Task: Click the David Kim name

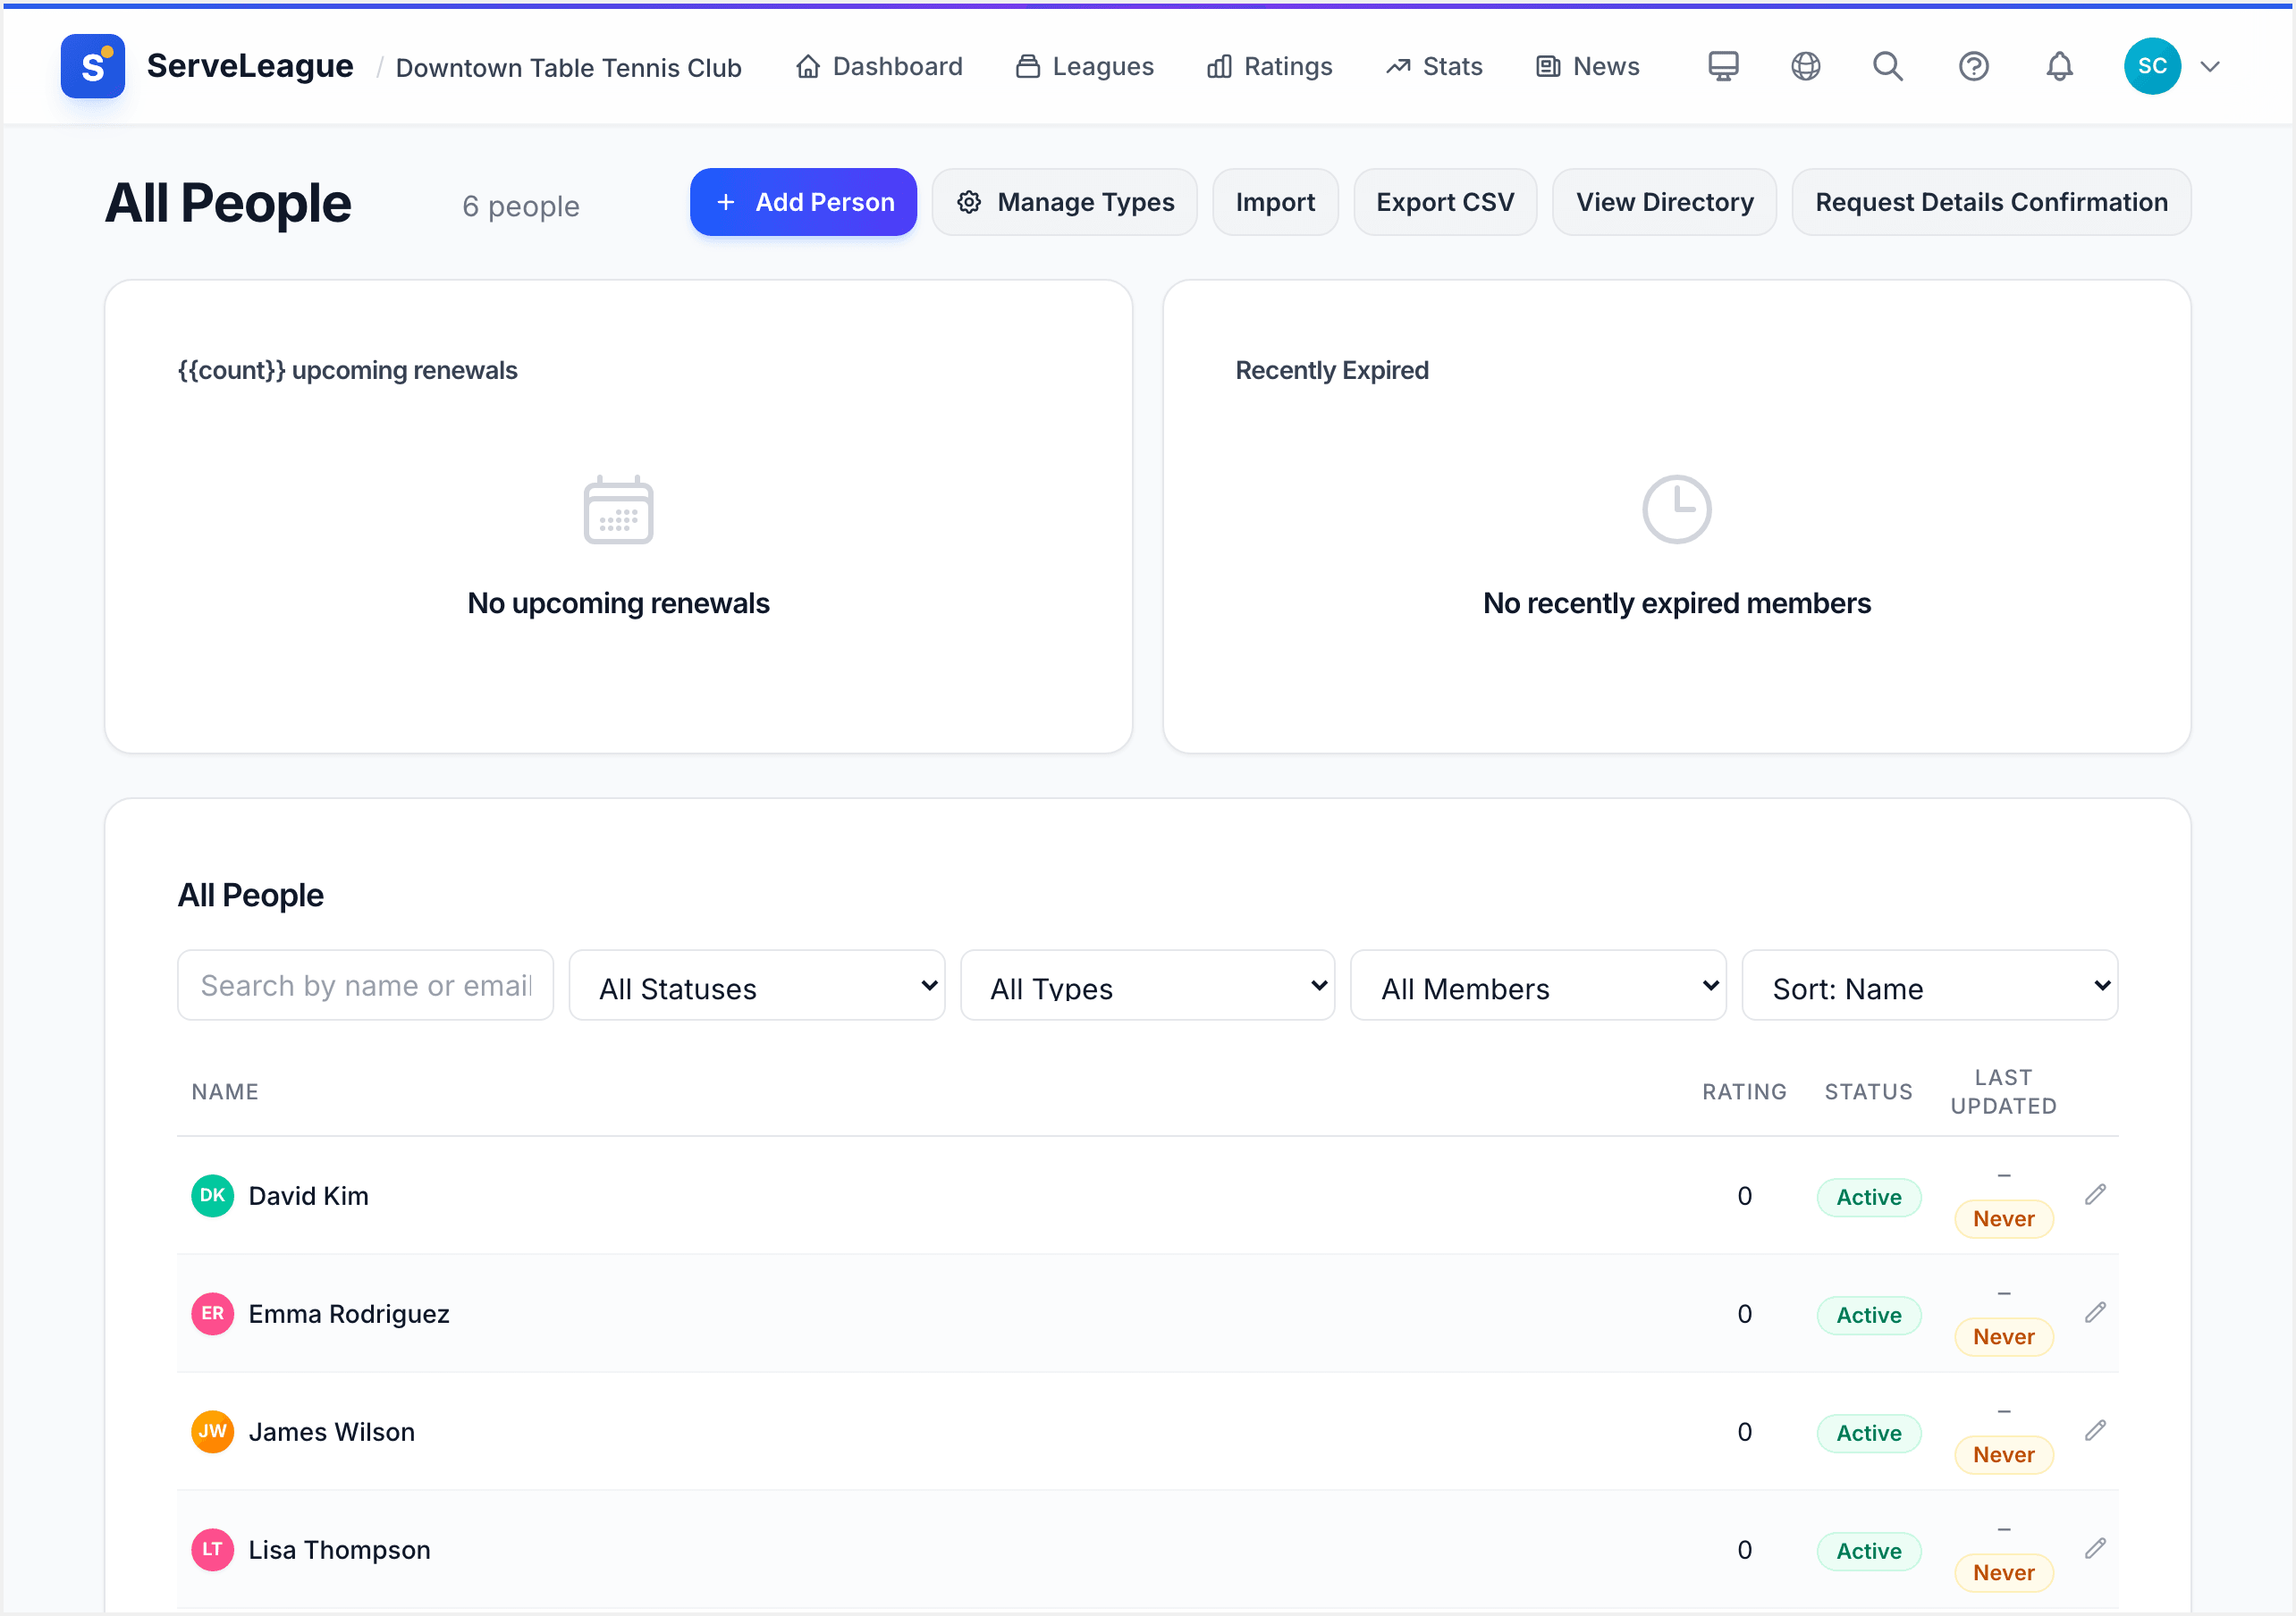Action: point(308,1195)
